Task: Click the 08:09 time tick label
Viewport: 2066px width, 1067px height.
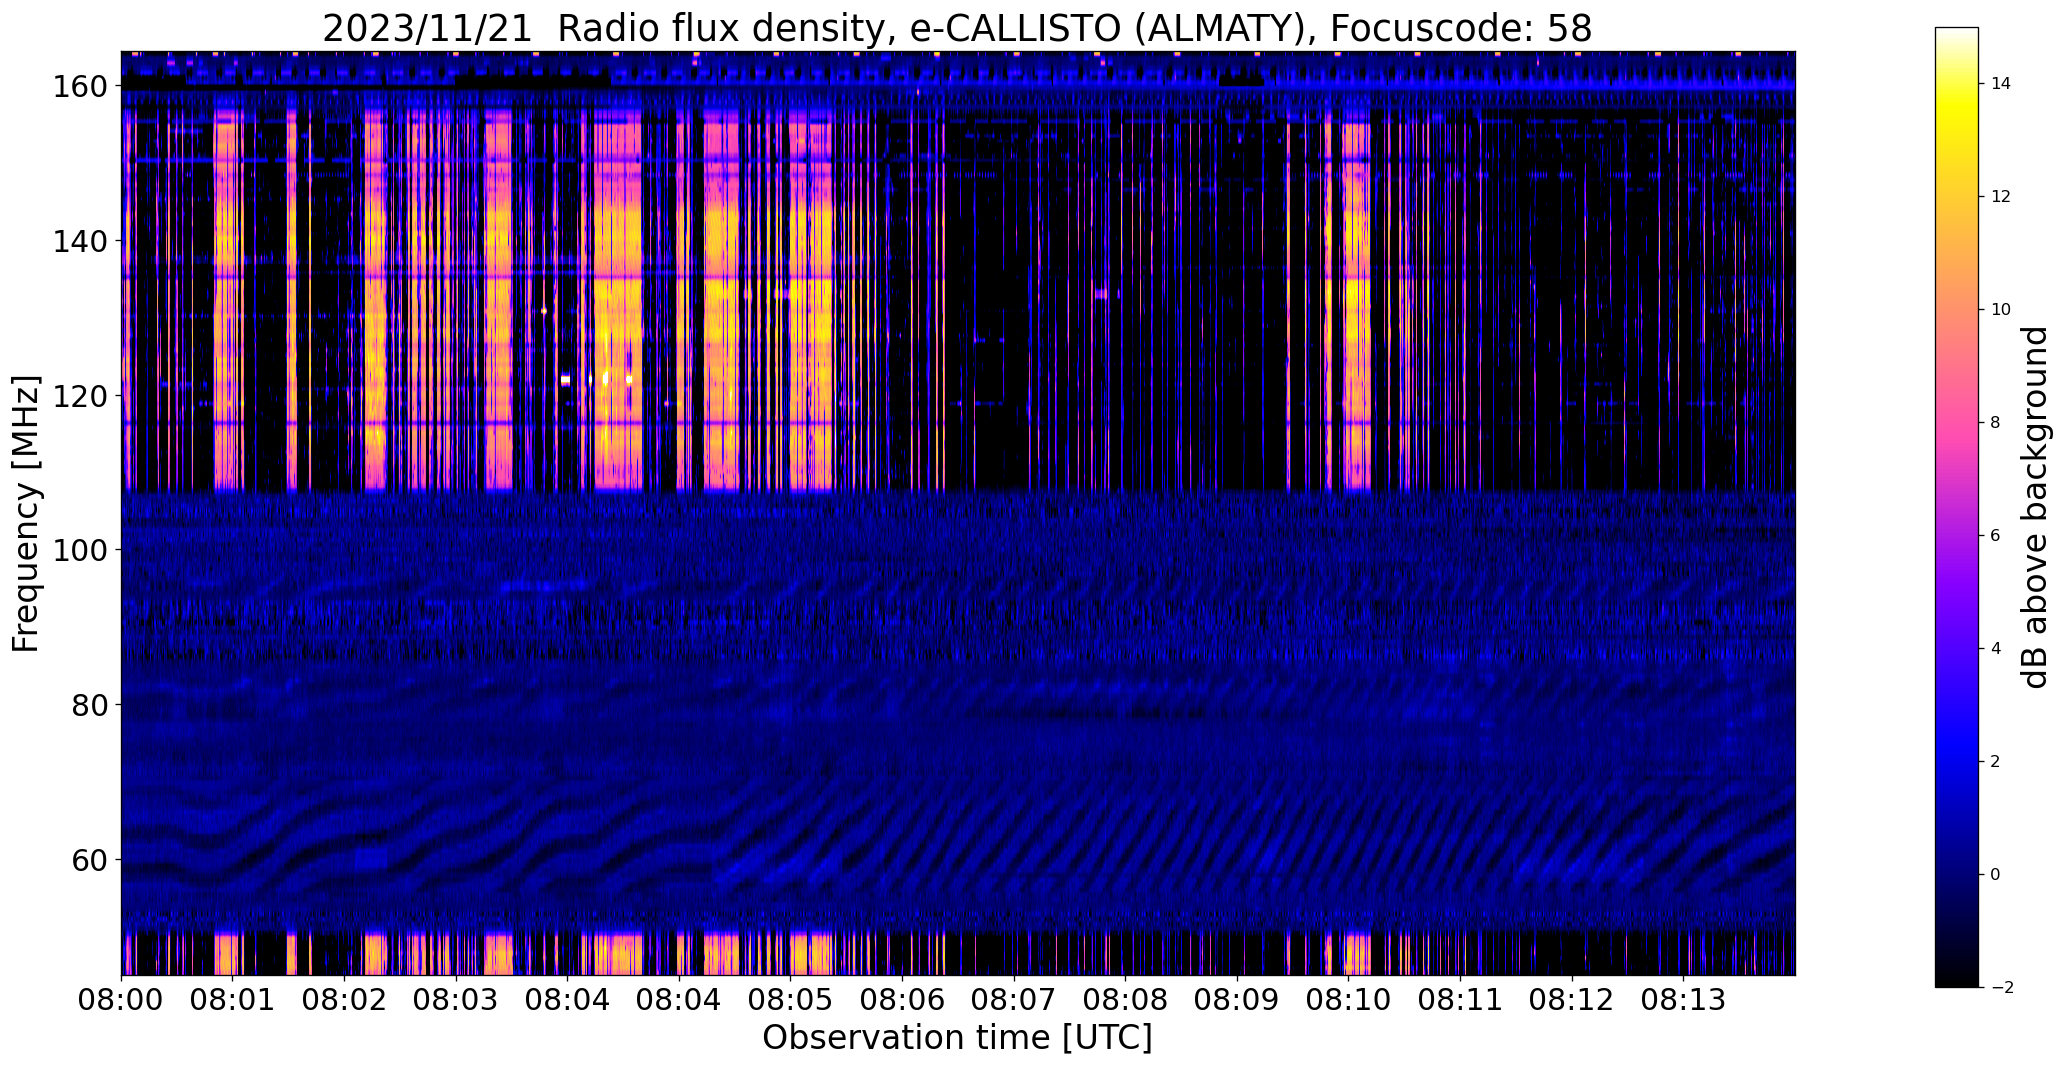Action: click(x=1237, y=1000)
